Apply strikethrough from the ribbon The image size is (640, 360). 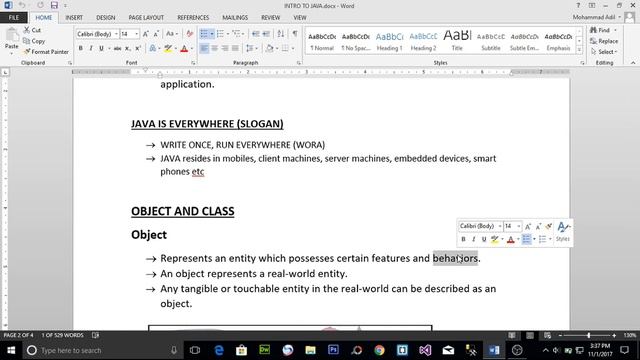click(118, 49)
